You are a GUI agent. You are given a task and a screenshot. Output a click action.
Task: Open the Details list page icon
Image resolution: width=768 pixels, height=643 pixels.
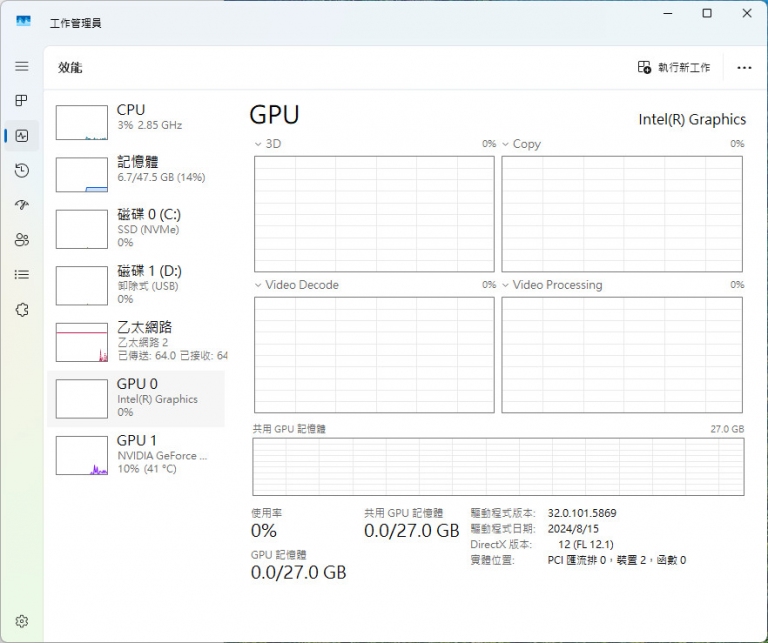click(x=22, y=274)
